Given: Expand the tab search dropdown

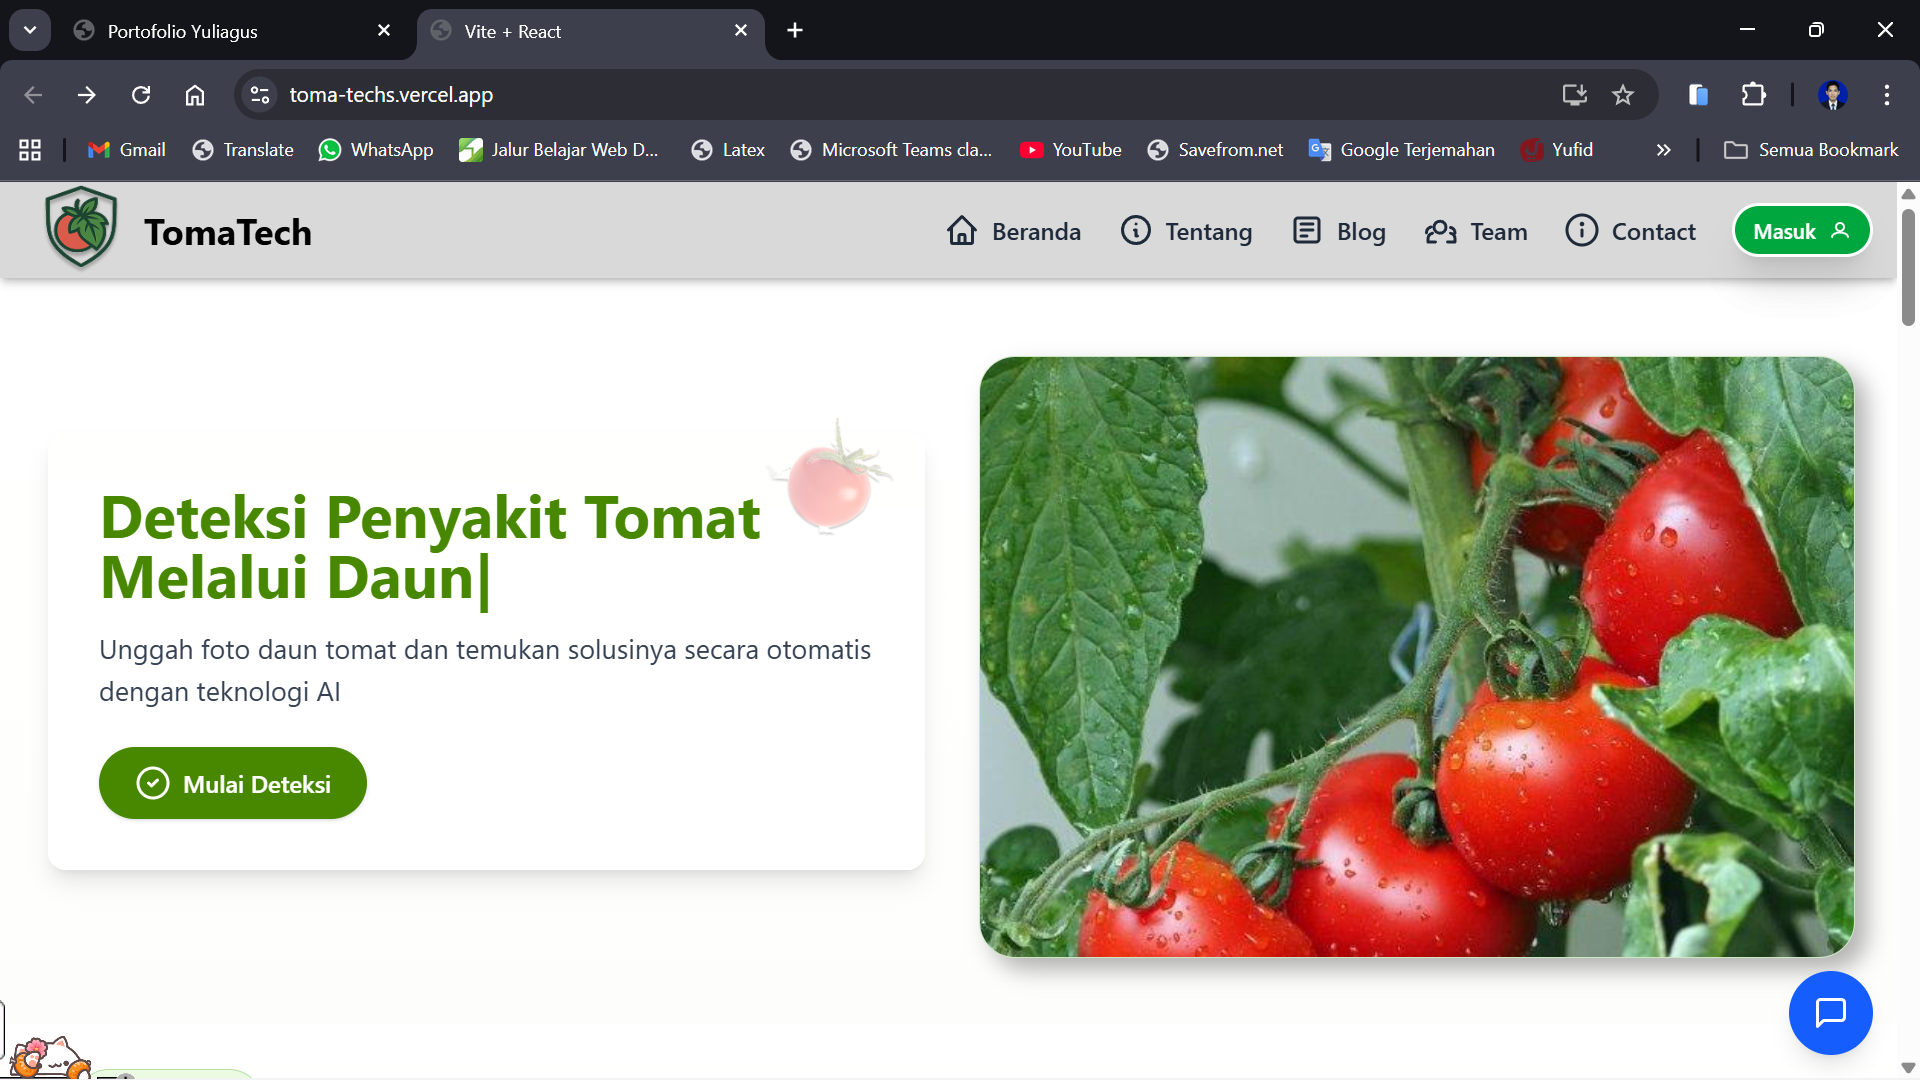Looking at the screenshot, I should 29,29.
